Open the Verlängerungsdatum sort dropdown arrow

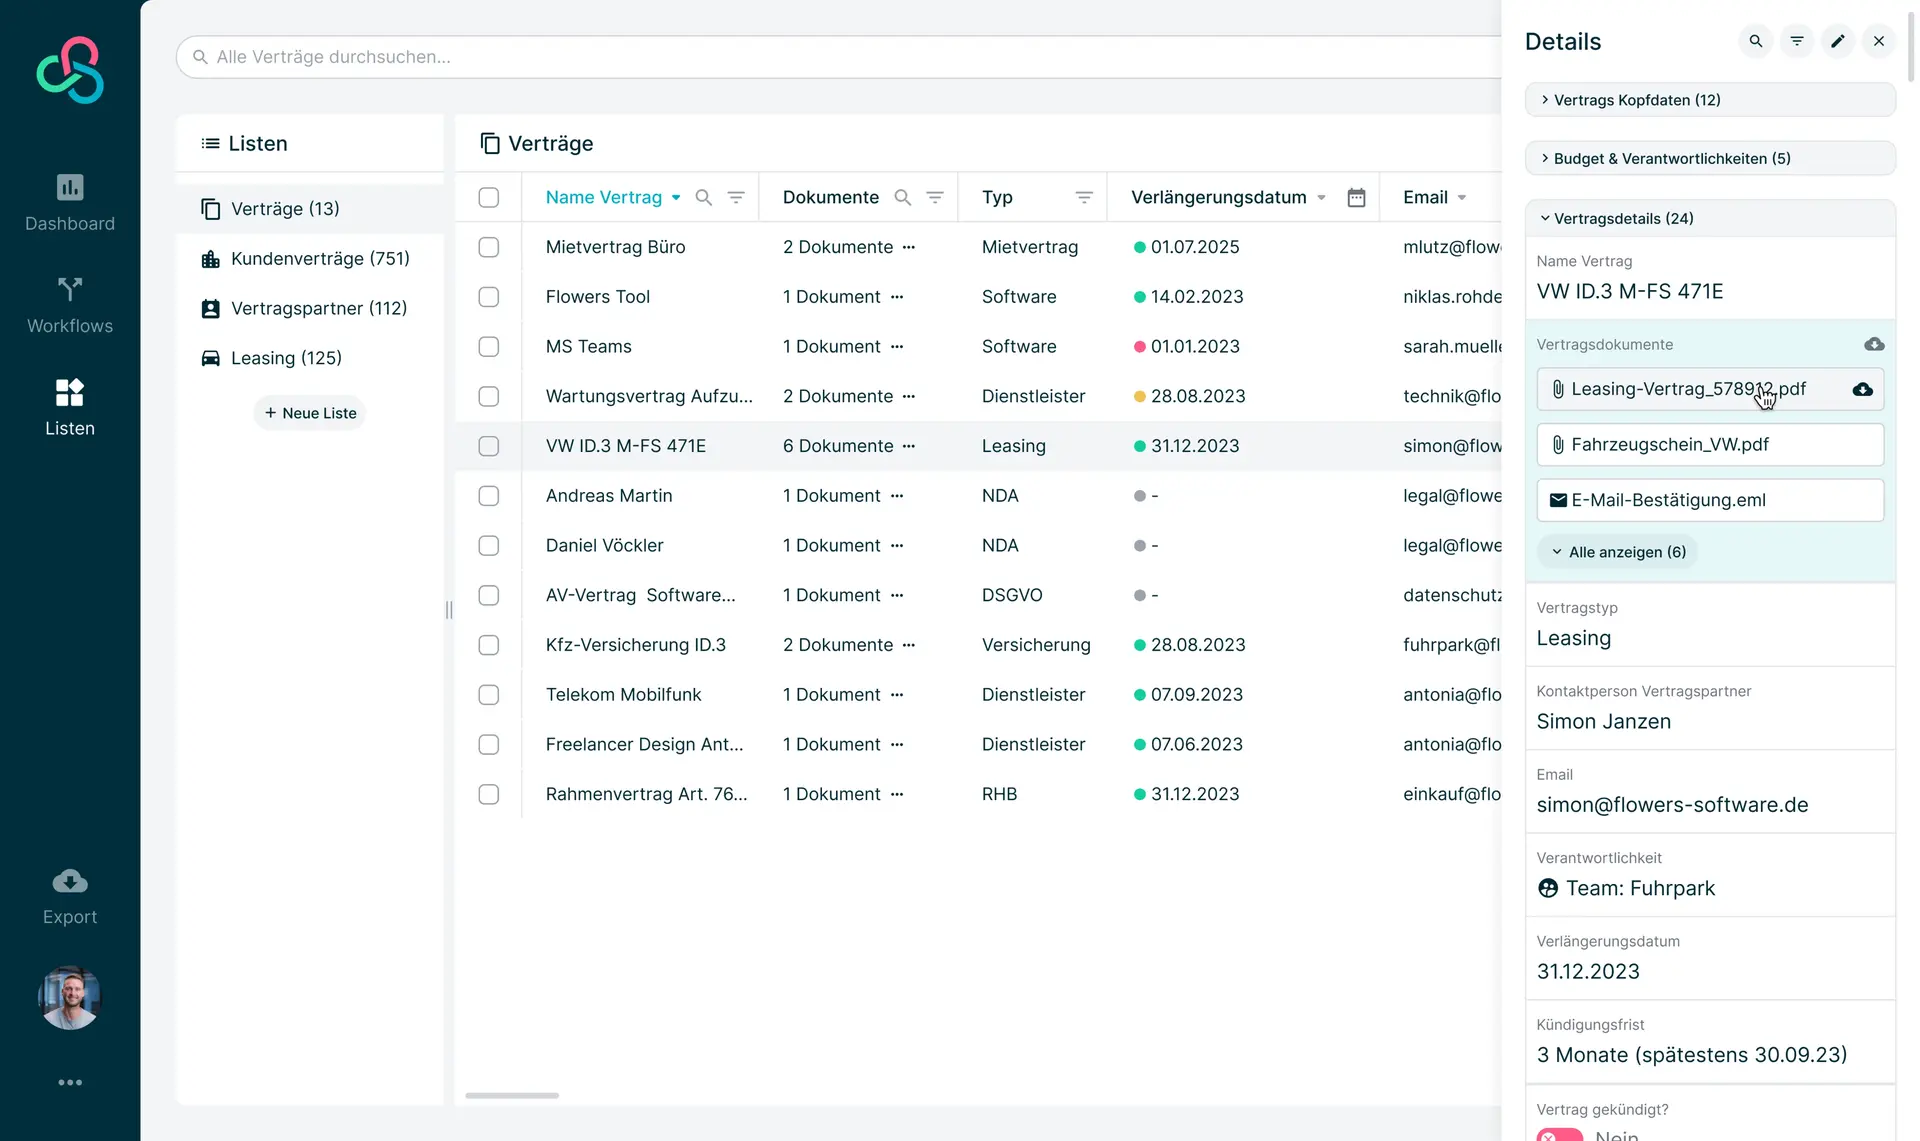1321,198
